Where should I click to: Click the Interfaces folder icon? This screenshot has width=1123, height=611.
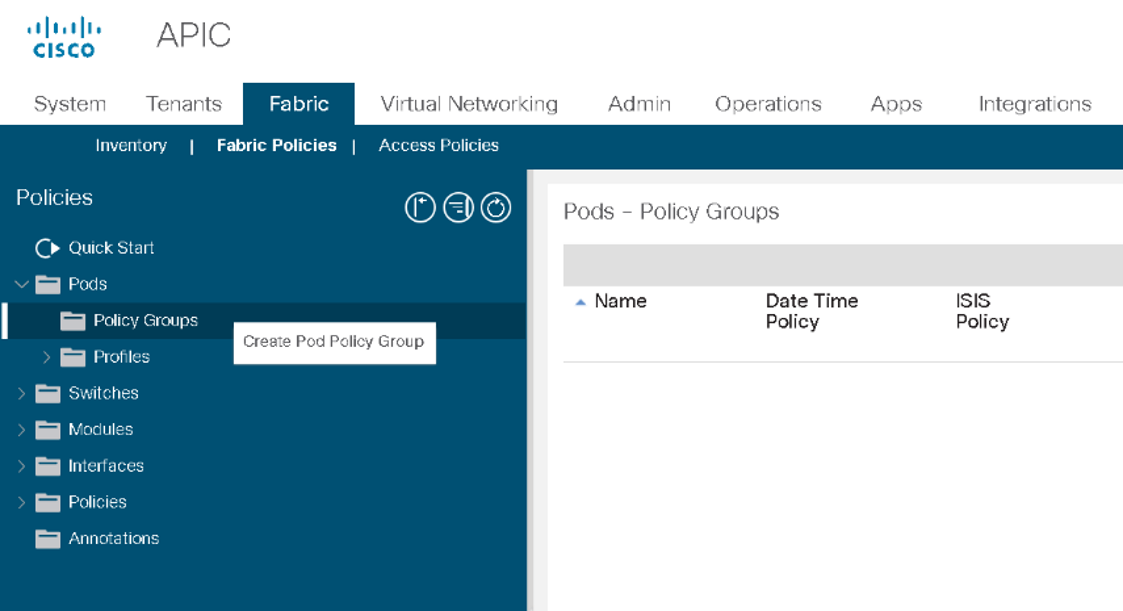coord(48,466)
